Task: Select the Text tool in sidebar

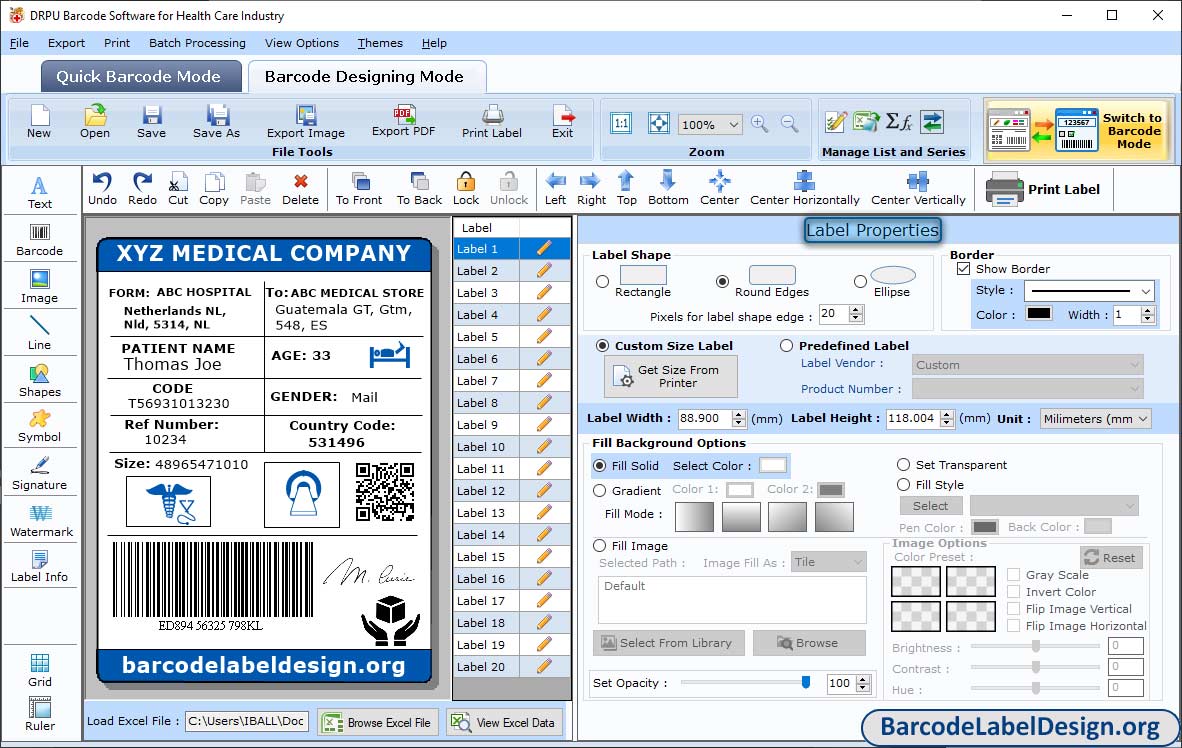Action: pos(39,192)
